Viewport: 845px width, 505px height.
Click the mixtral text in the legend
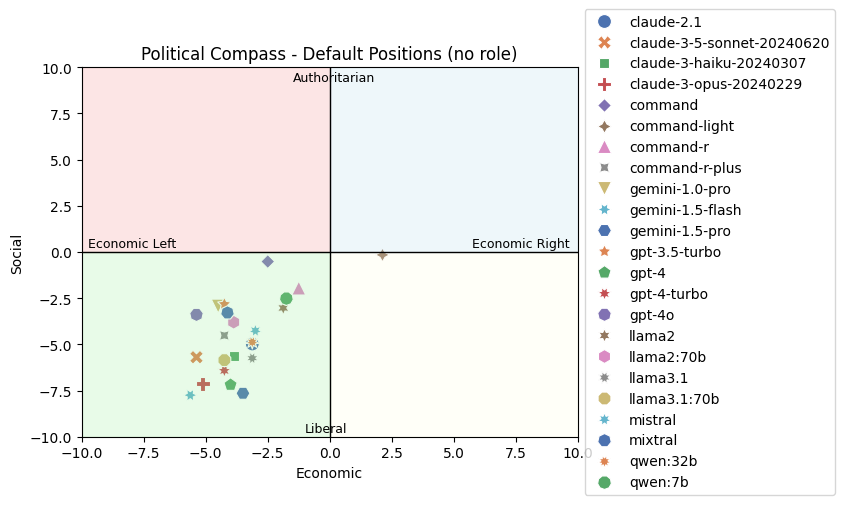(x=653, y=441)
